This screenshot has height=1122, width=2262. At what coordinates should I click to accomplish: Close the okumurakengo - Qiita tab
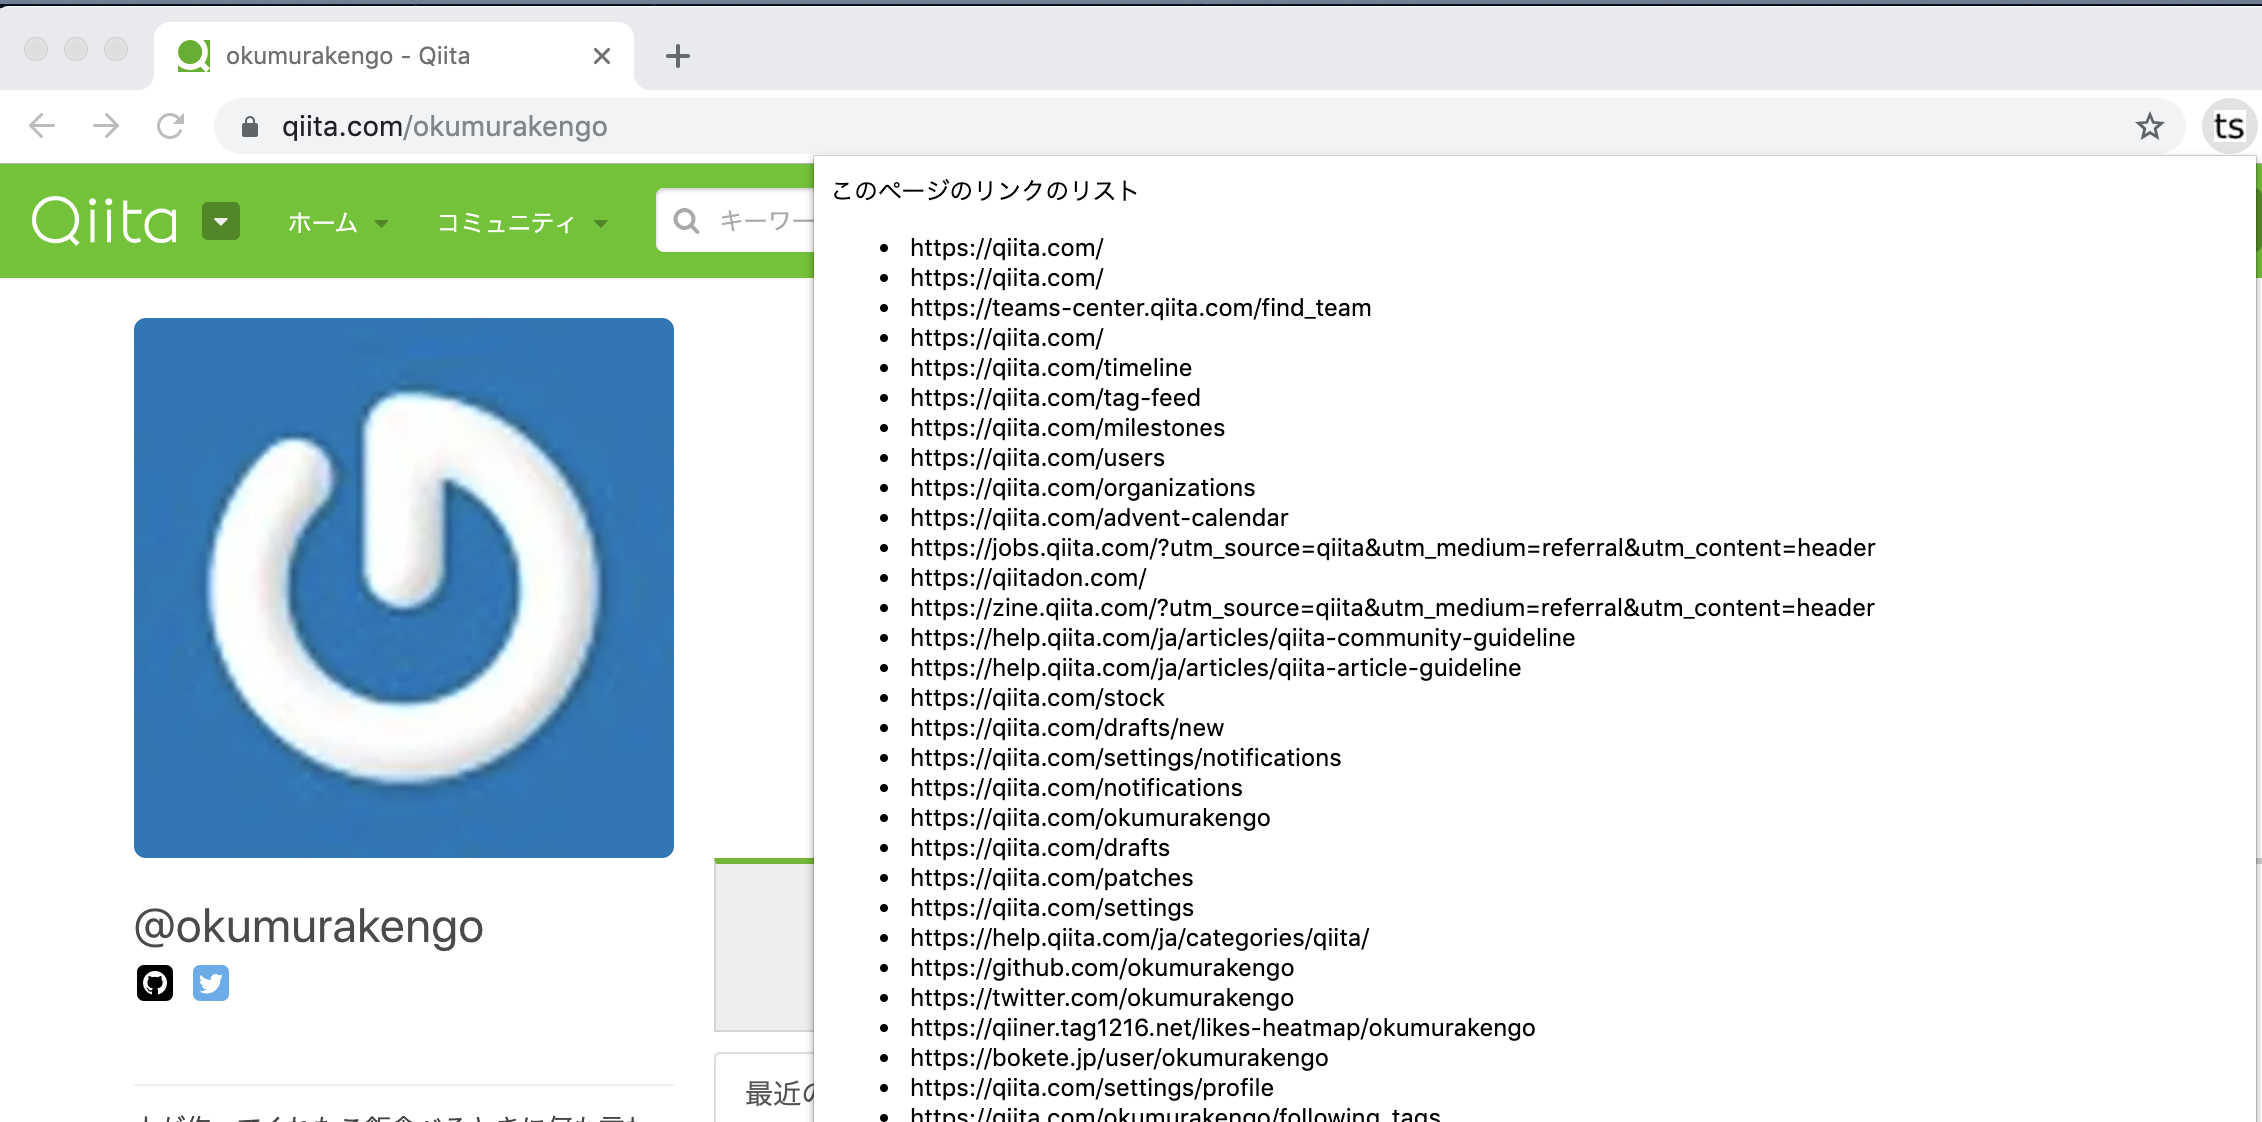point(602,56)
